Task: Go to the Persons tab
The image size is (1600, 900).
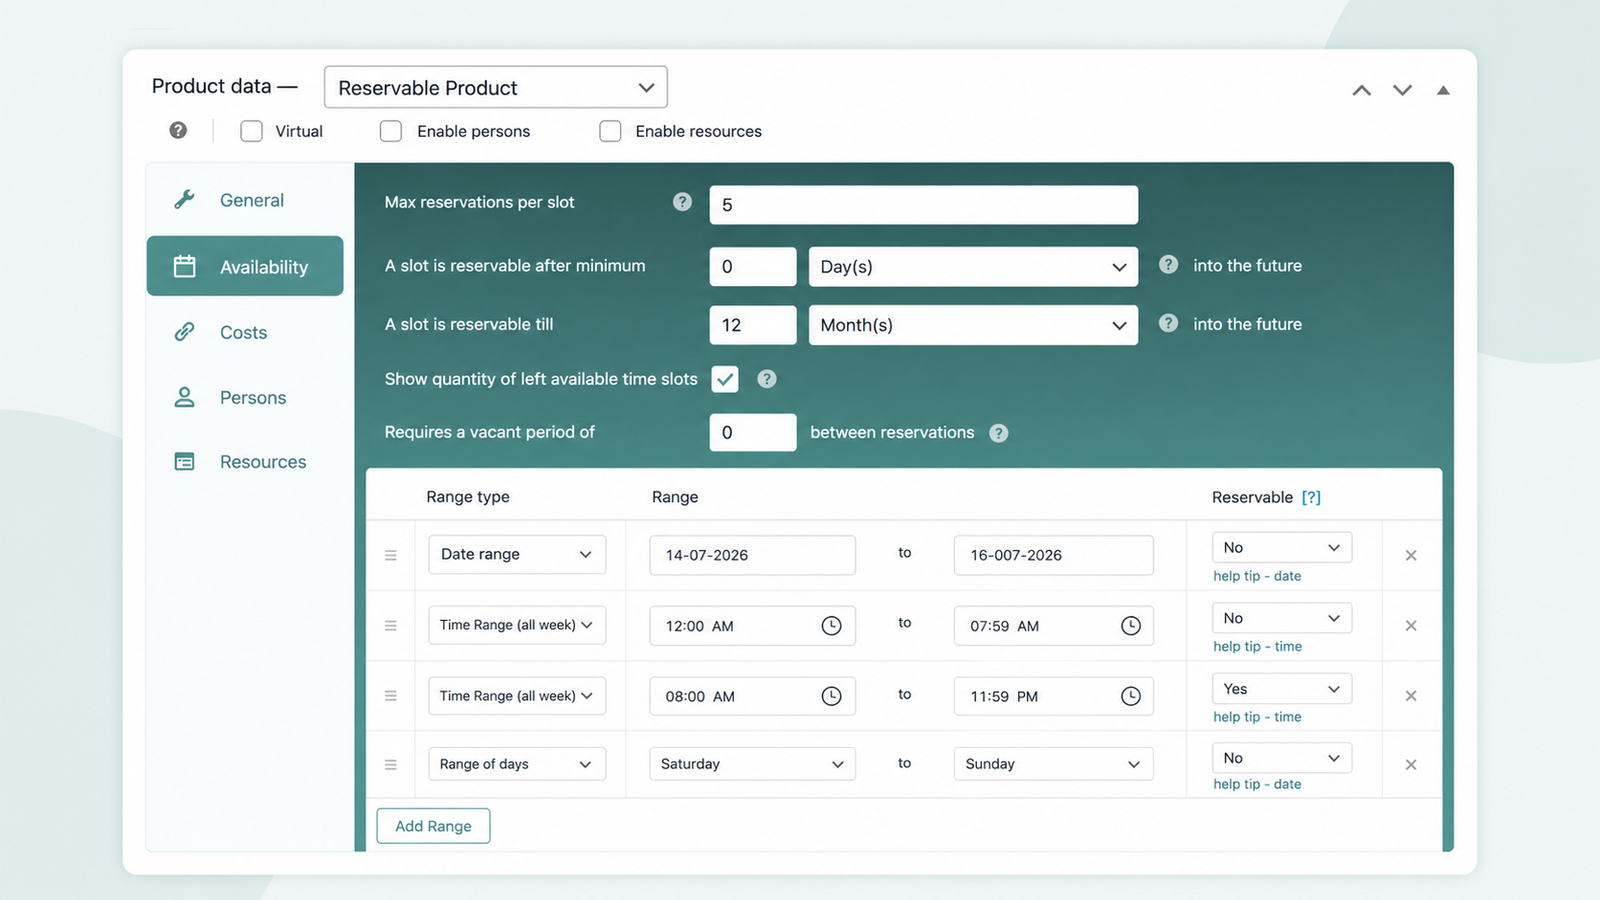Action: pos(245,397)
